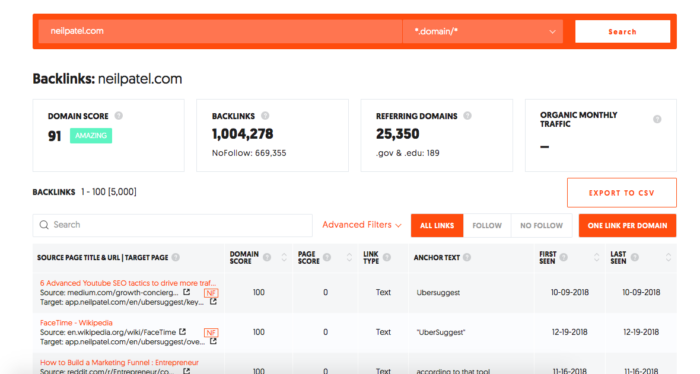
Task: Open external icon for ubersuggest/ove target URL
Action: click(x=213, y=341)
